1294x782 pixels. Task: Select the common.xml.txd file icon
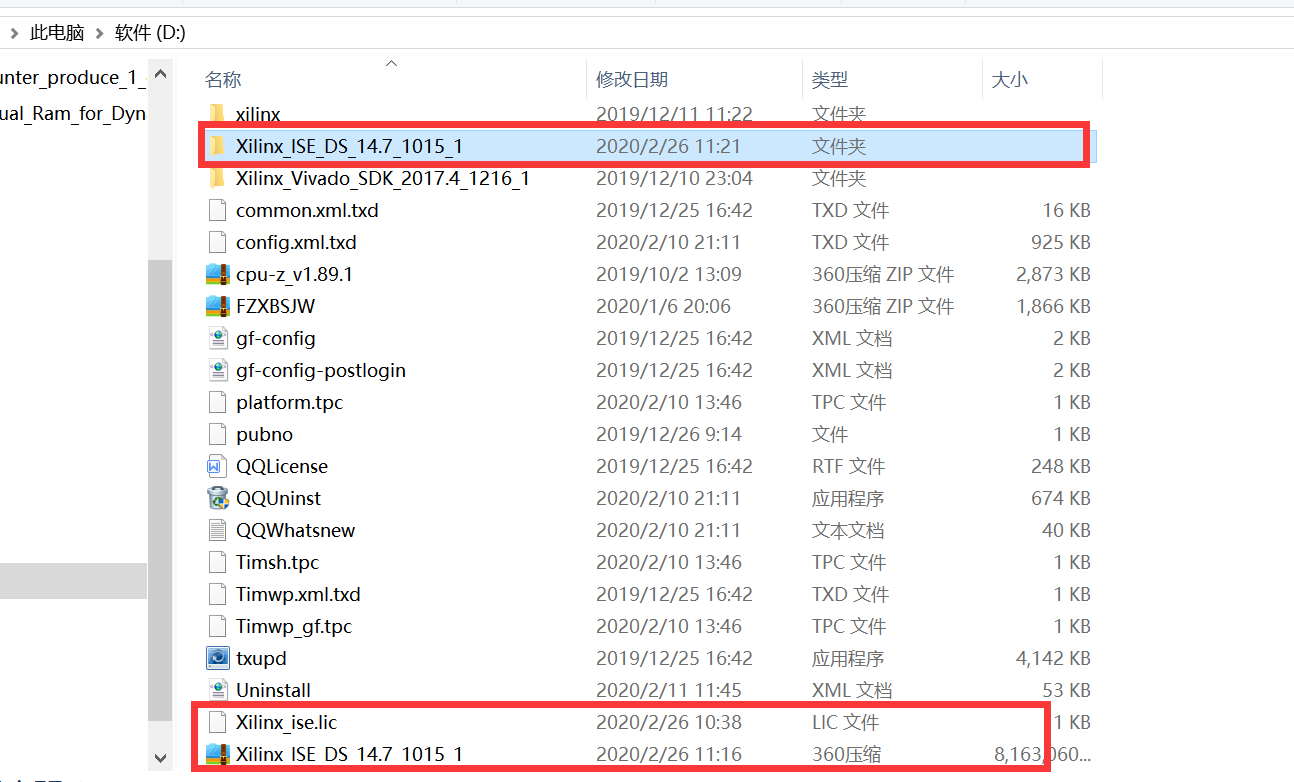click(217, 210)
